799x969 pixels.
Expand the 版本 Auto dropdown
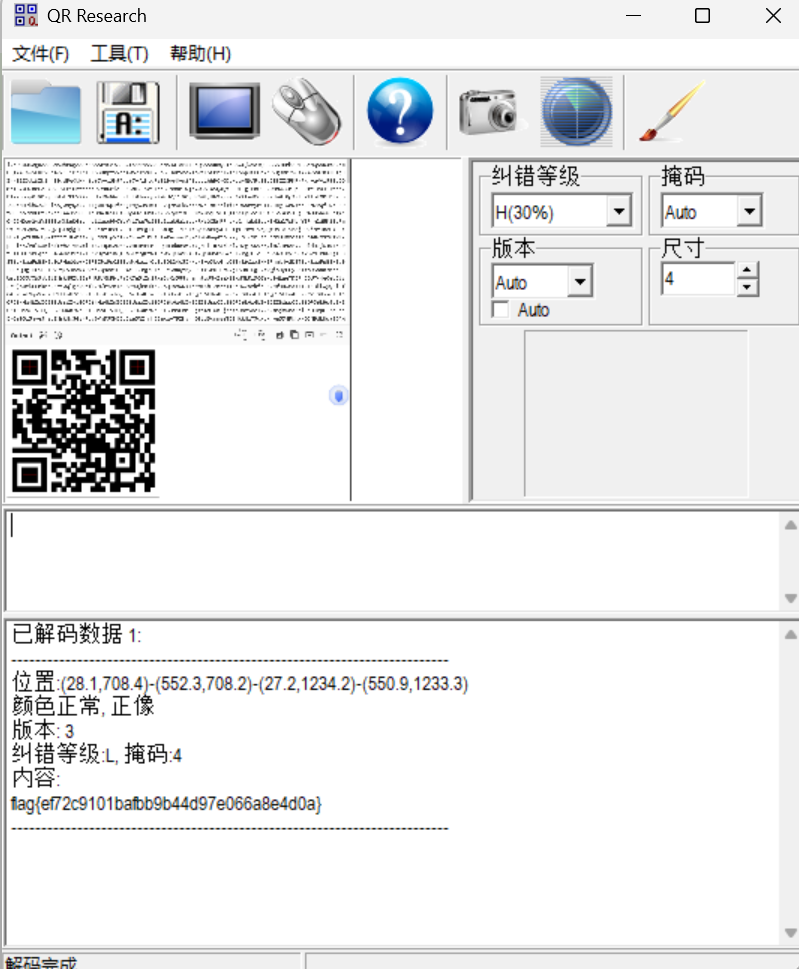click(x=580, y=282)
